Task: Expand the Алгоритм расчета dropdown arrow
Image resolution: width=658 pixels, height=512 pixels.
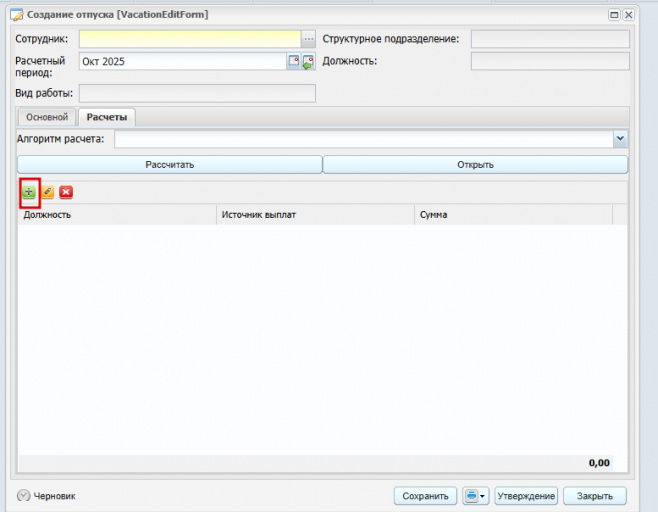Action: pyautogui.click(x=620, y=139)
